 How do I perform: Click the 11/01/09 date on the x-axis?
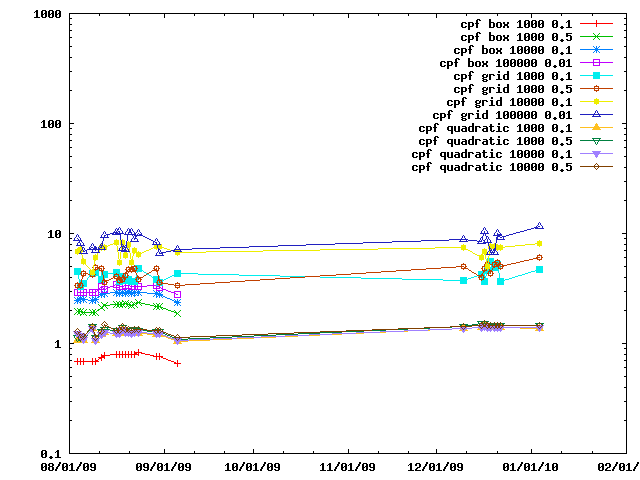345,467
